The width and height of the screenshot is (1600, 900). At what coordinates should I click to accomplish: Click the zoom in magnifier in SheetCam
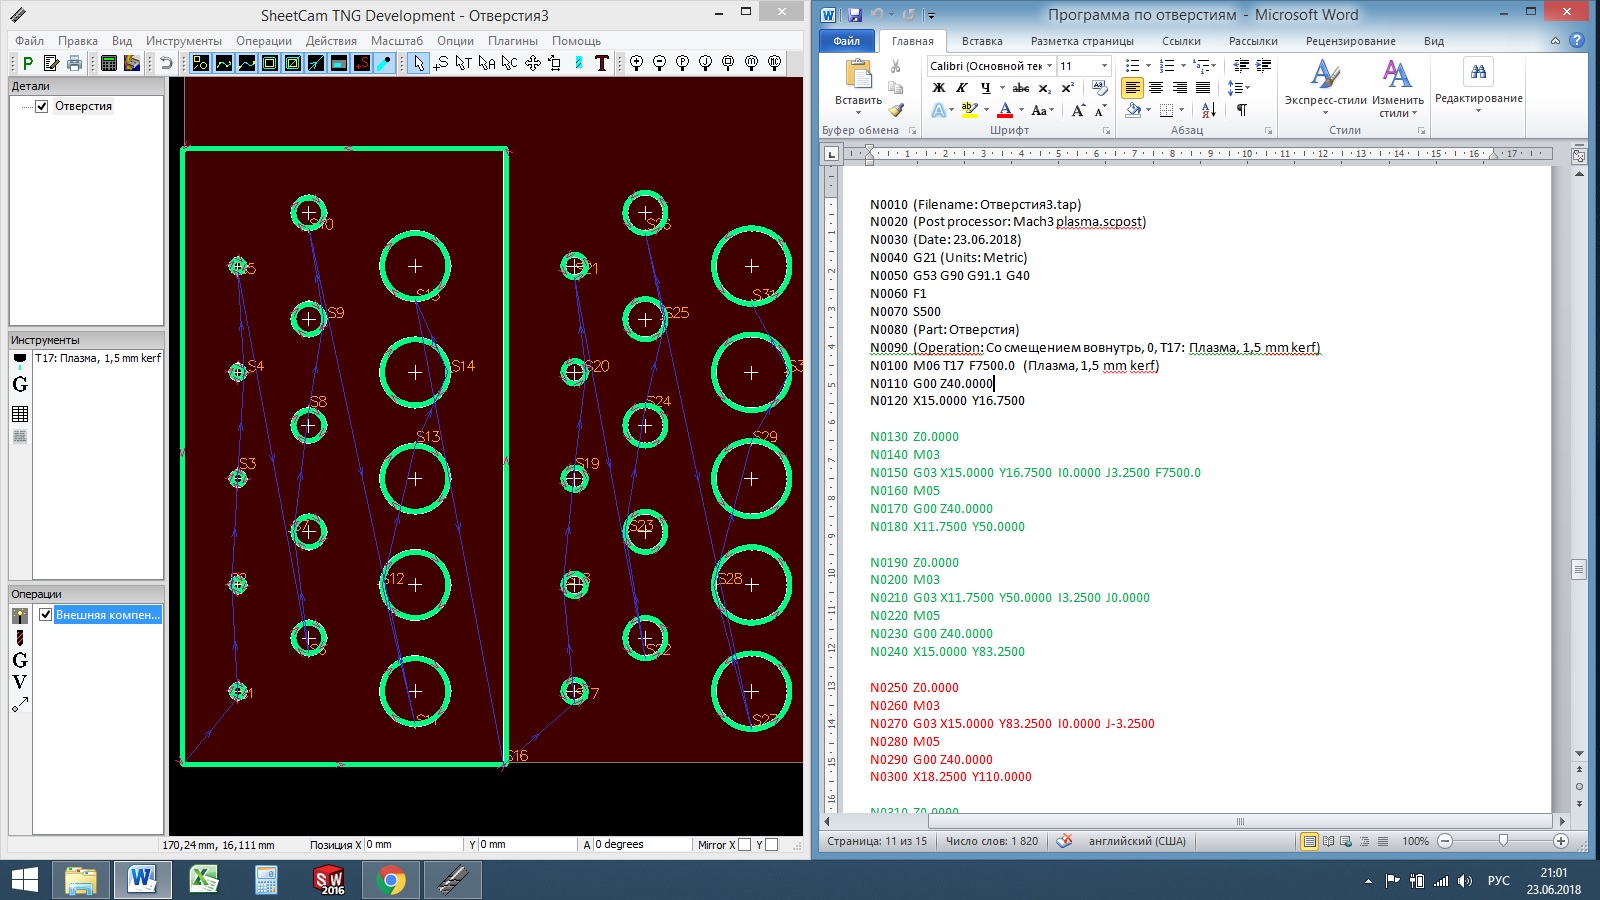click(x=636, y=63)
